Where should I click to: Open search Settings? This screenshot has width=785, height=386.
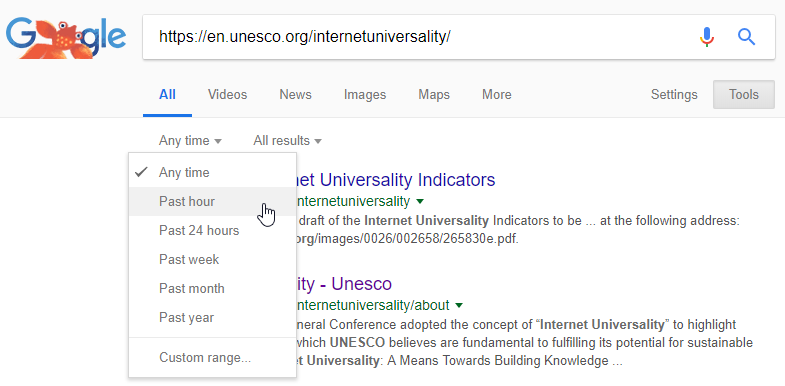coord(674,95)
